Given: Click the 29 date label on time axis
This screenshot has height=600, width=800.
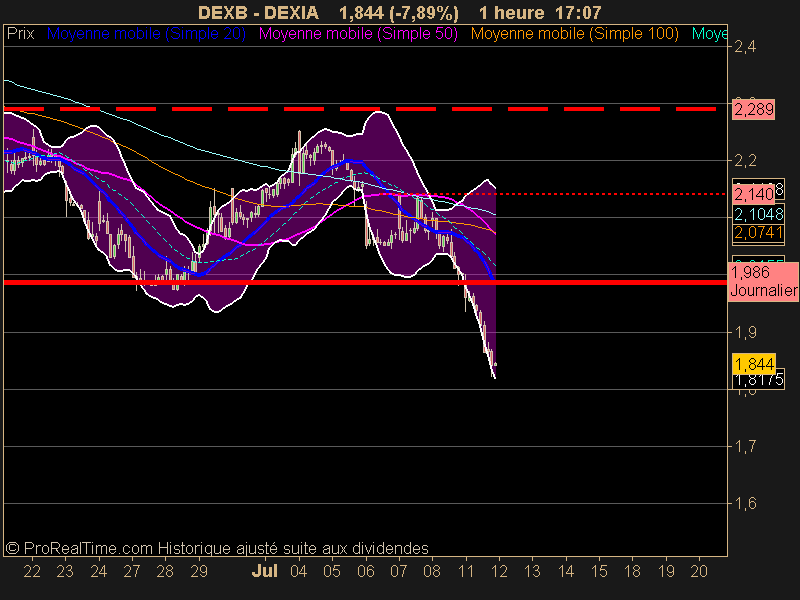Looking at the screenshot, I should click(198, 571).
